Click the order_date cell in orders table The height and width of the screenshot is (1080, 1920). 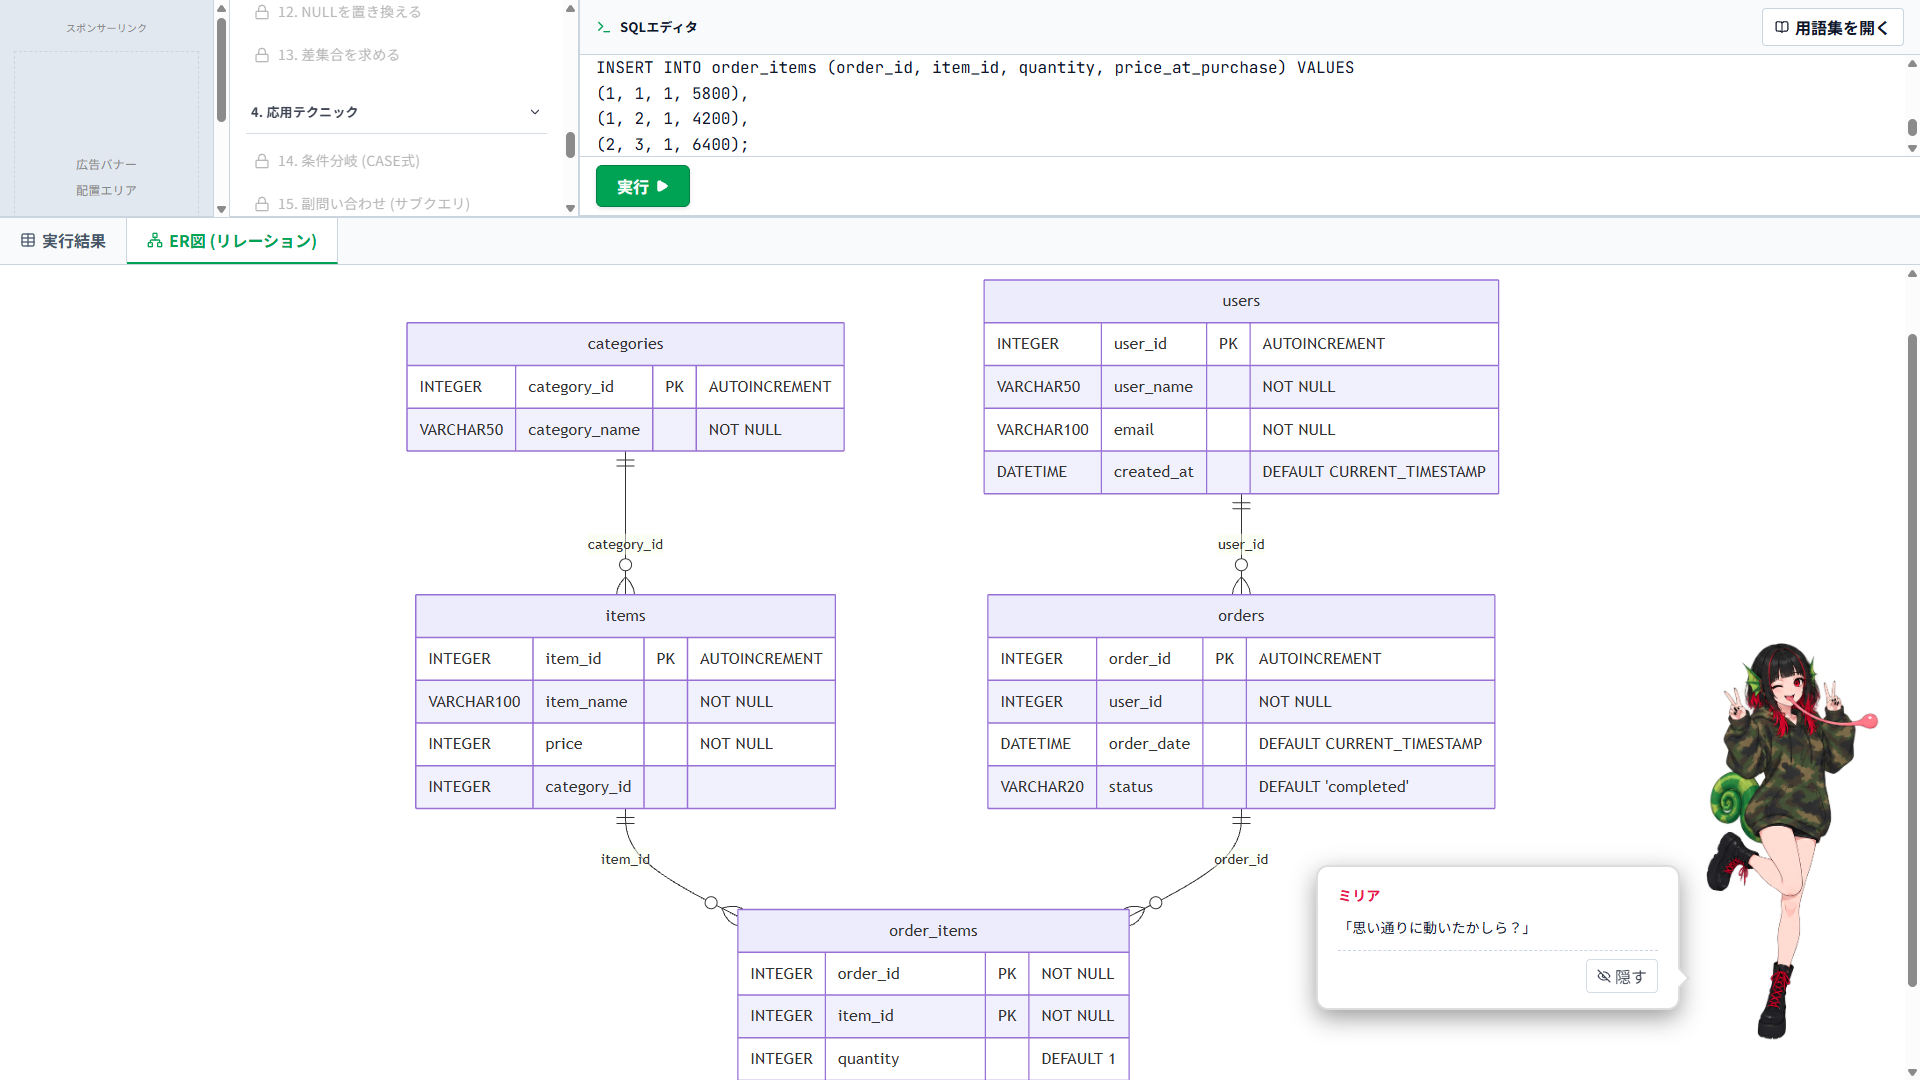pos(1149,744)
